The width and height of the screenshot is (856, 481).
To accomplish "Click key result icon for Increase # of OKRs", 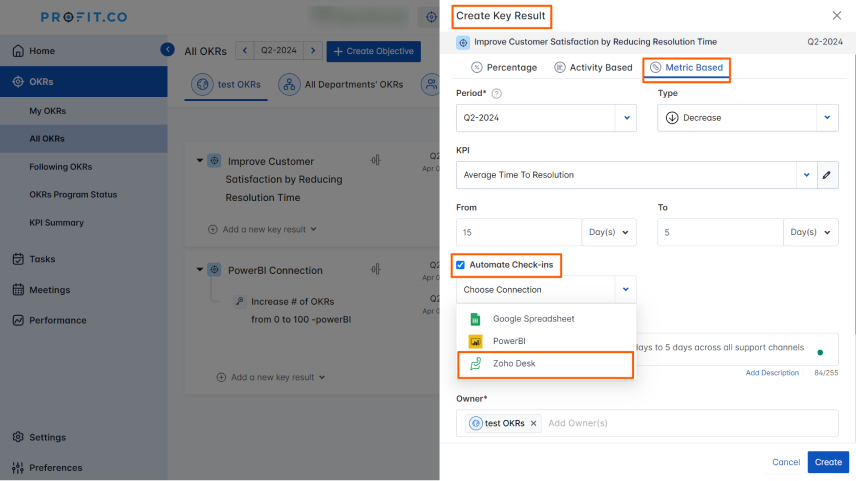I will pos(240,301).
